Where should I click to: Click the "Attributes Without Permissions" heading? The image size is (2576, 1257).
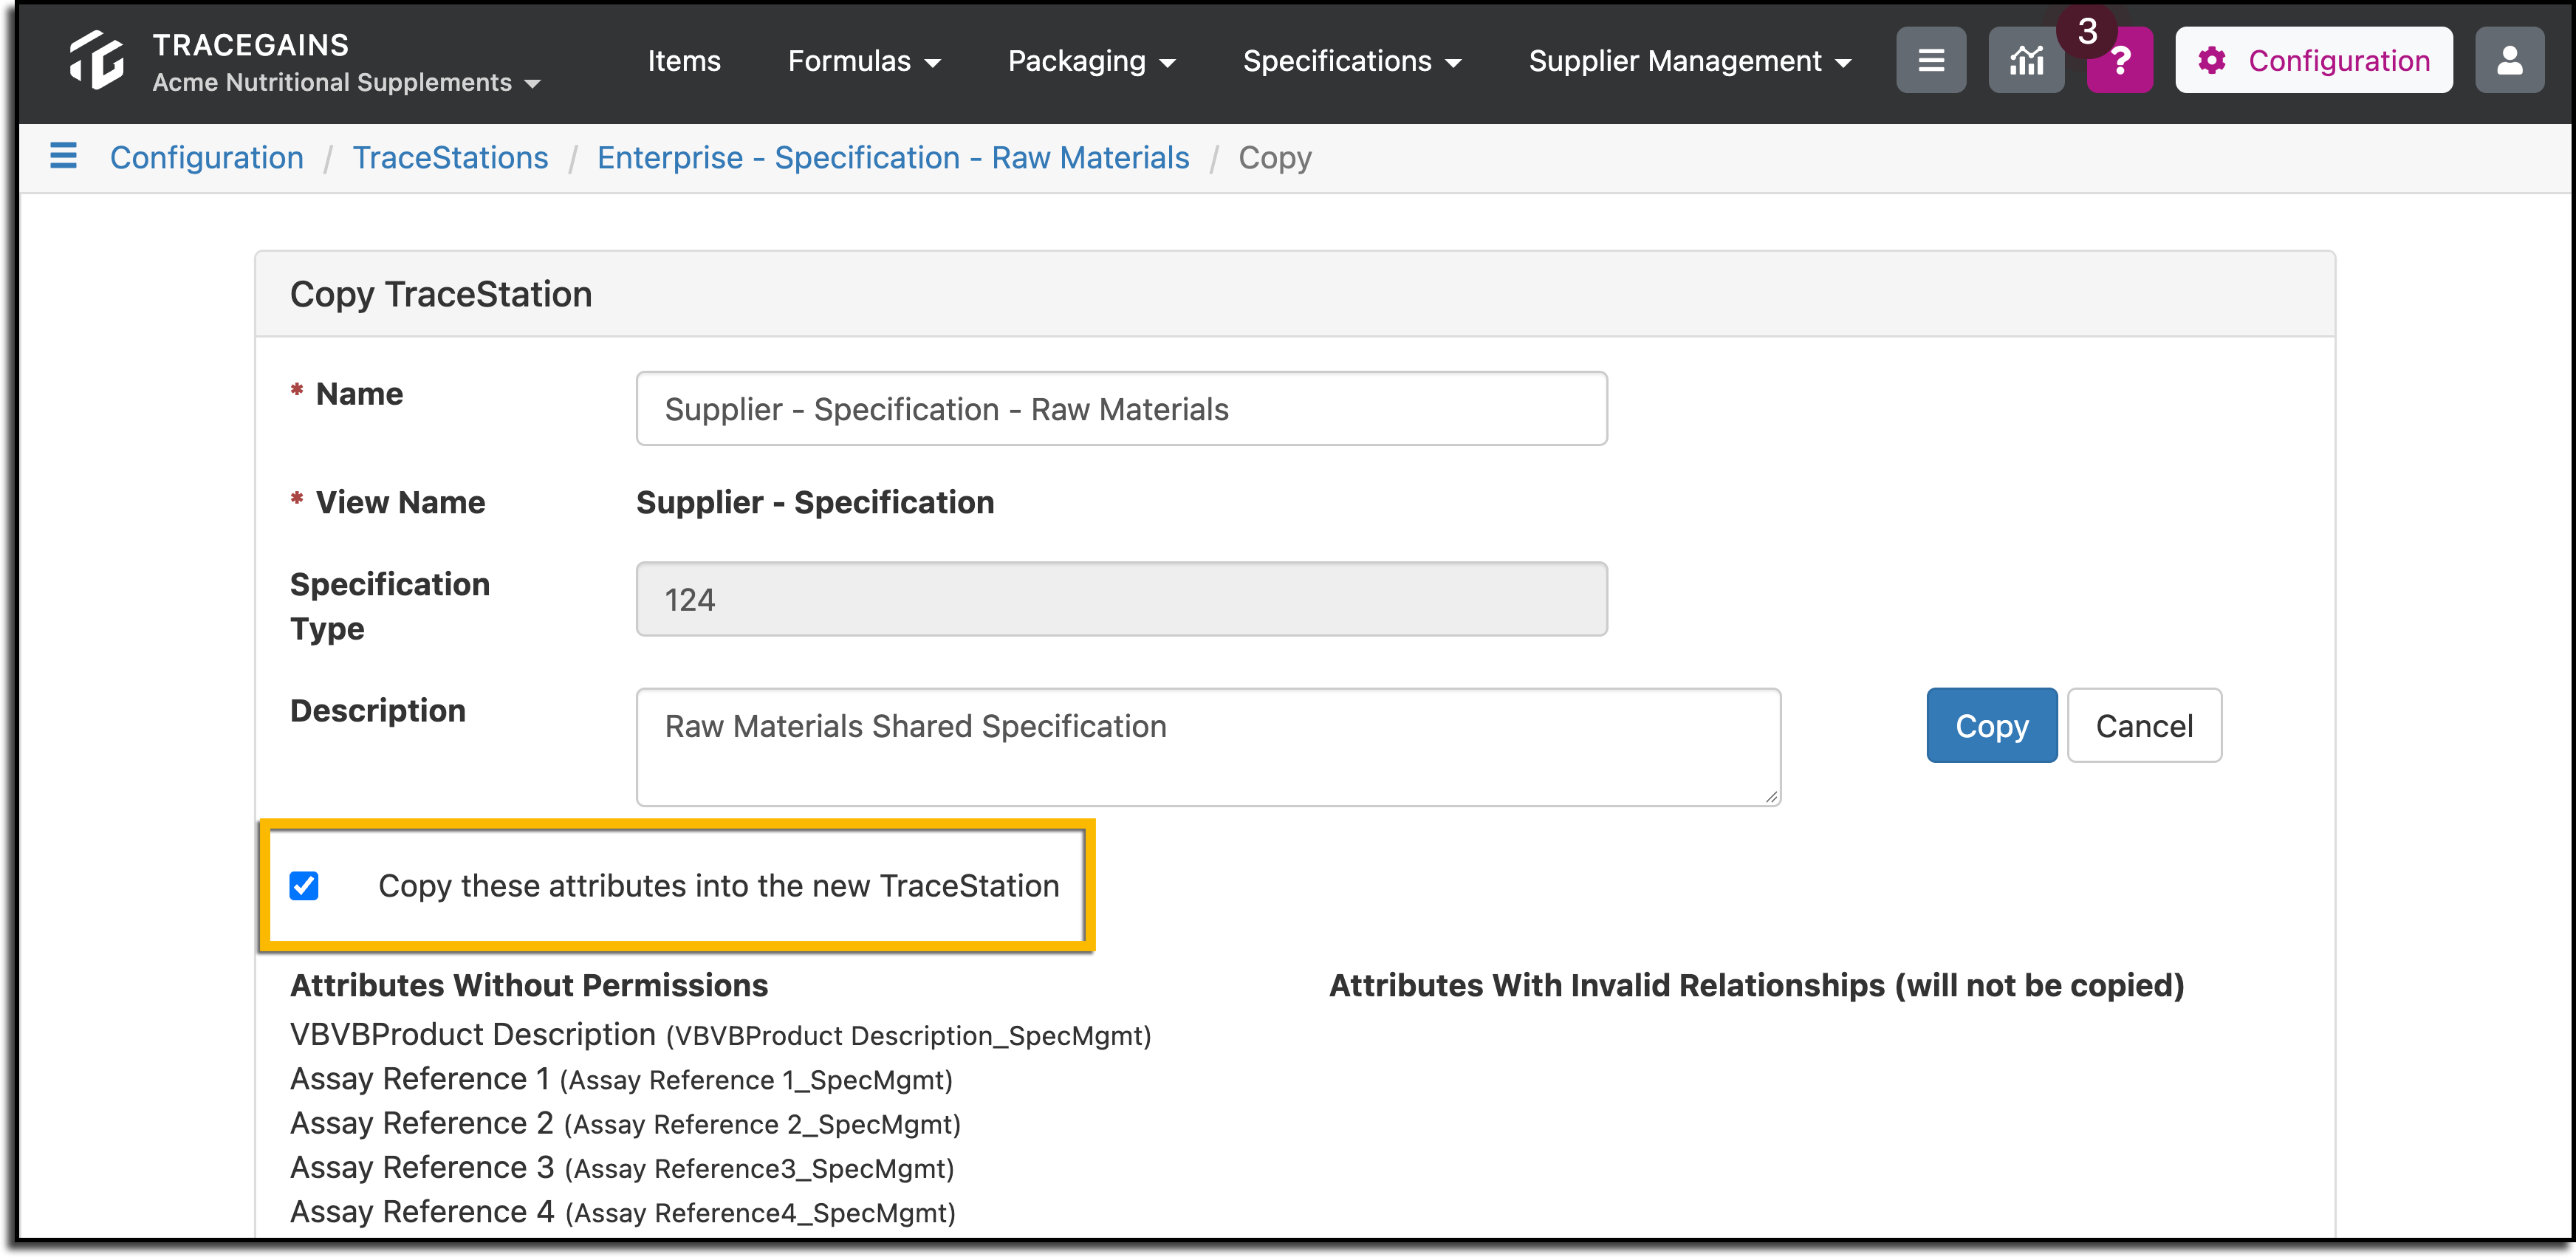(x=529, y=985)
